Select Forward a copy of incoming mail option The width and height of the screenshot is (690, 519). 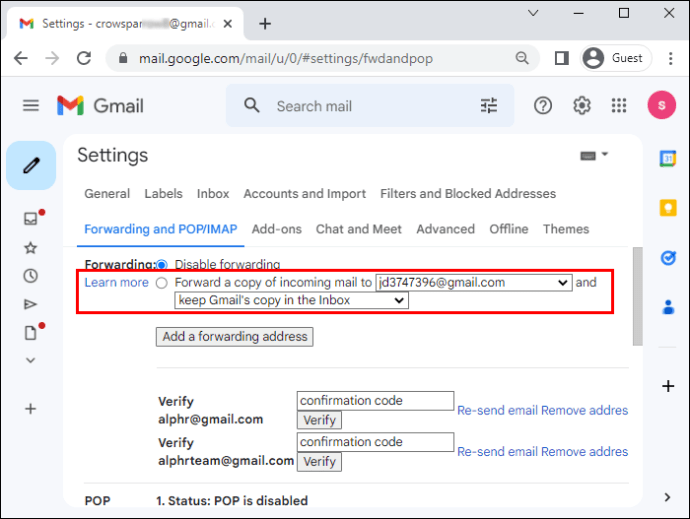coord(161,283)
